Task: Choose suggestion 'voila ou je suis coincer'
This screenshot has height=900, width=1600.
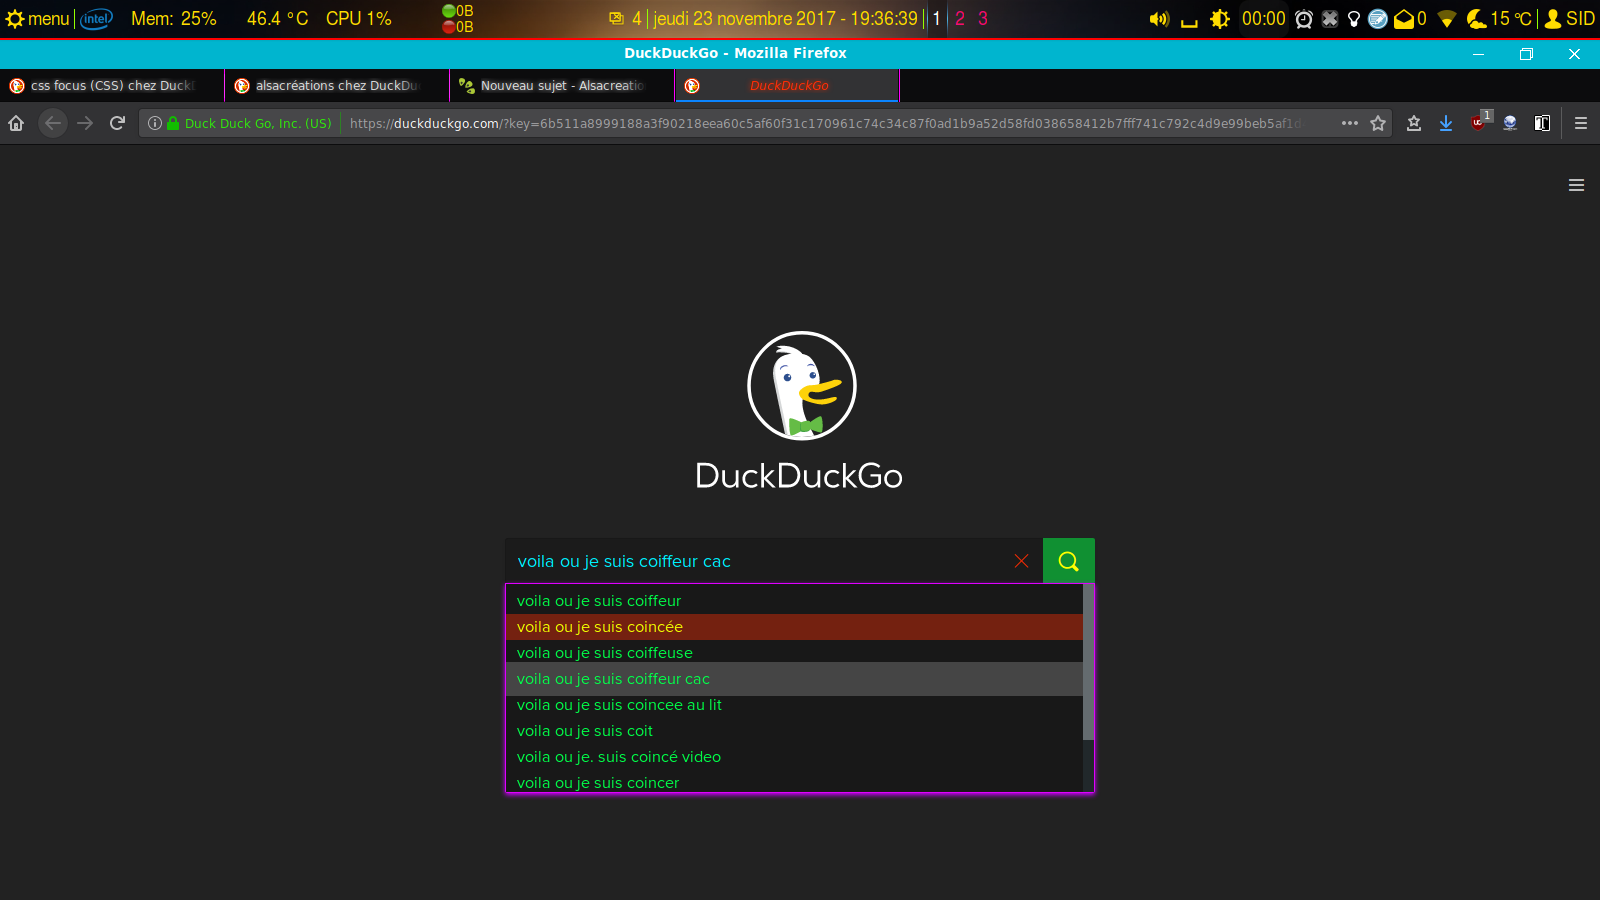Action: [795, 782]
